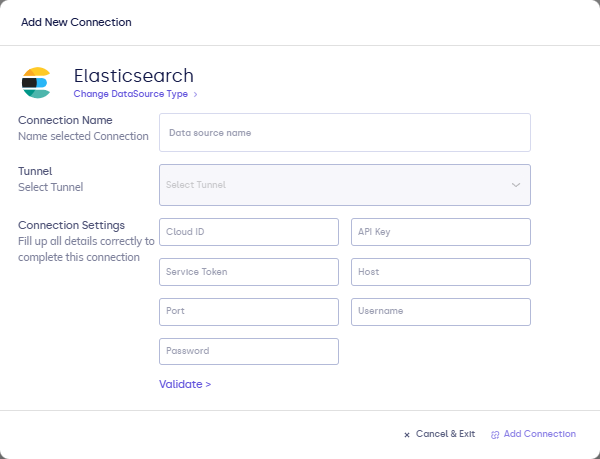Focus the Data source name field
The height and width of the screenshot is (459, 600).
345,132
